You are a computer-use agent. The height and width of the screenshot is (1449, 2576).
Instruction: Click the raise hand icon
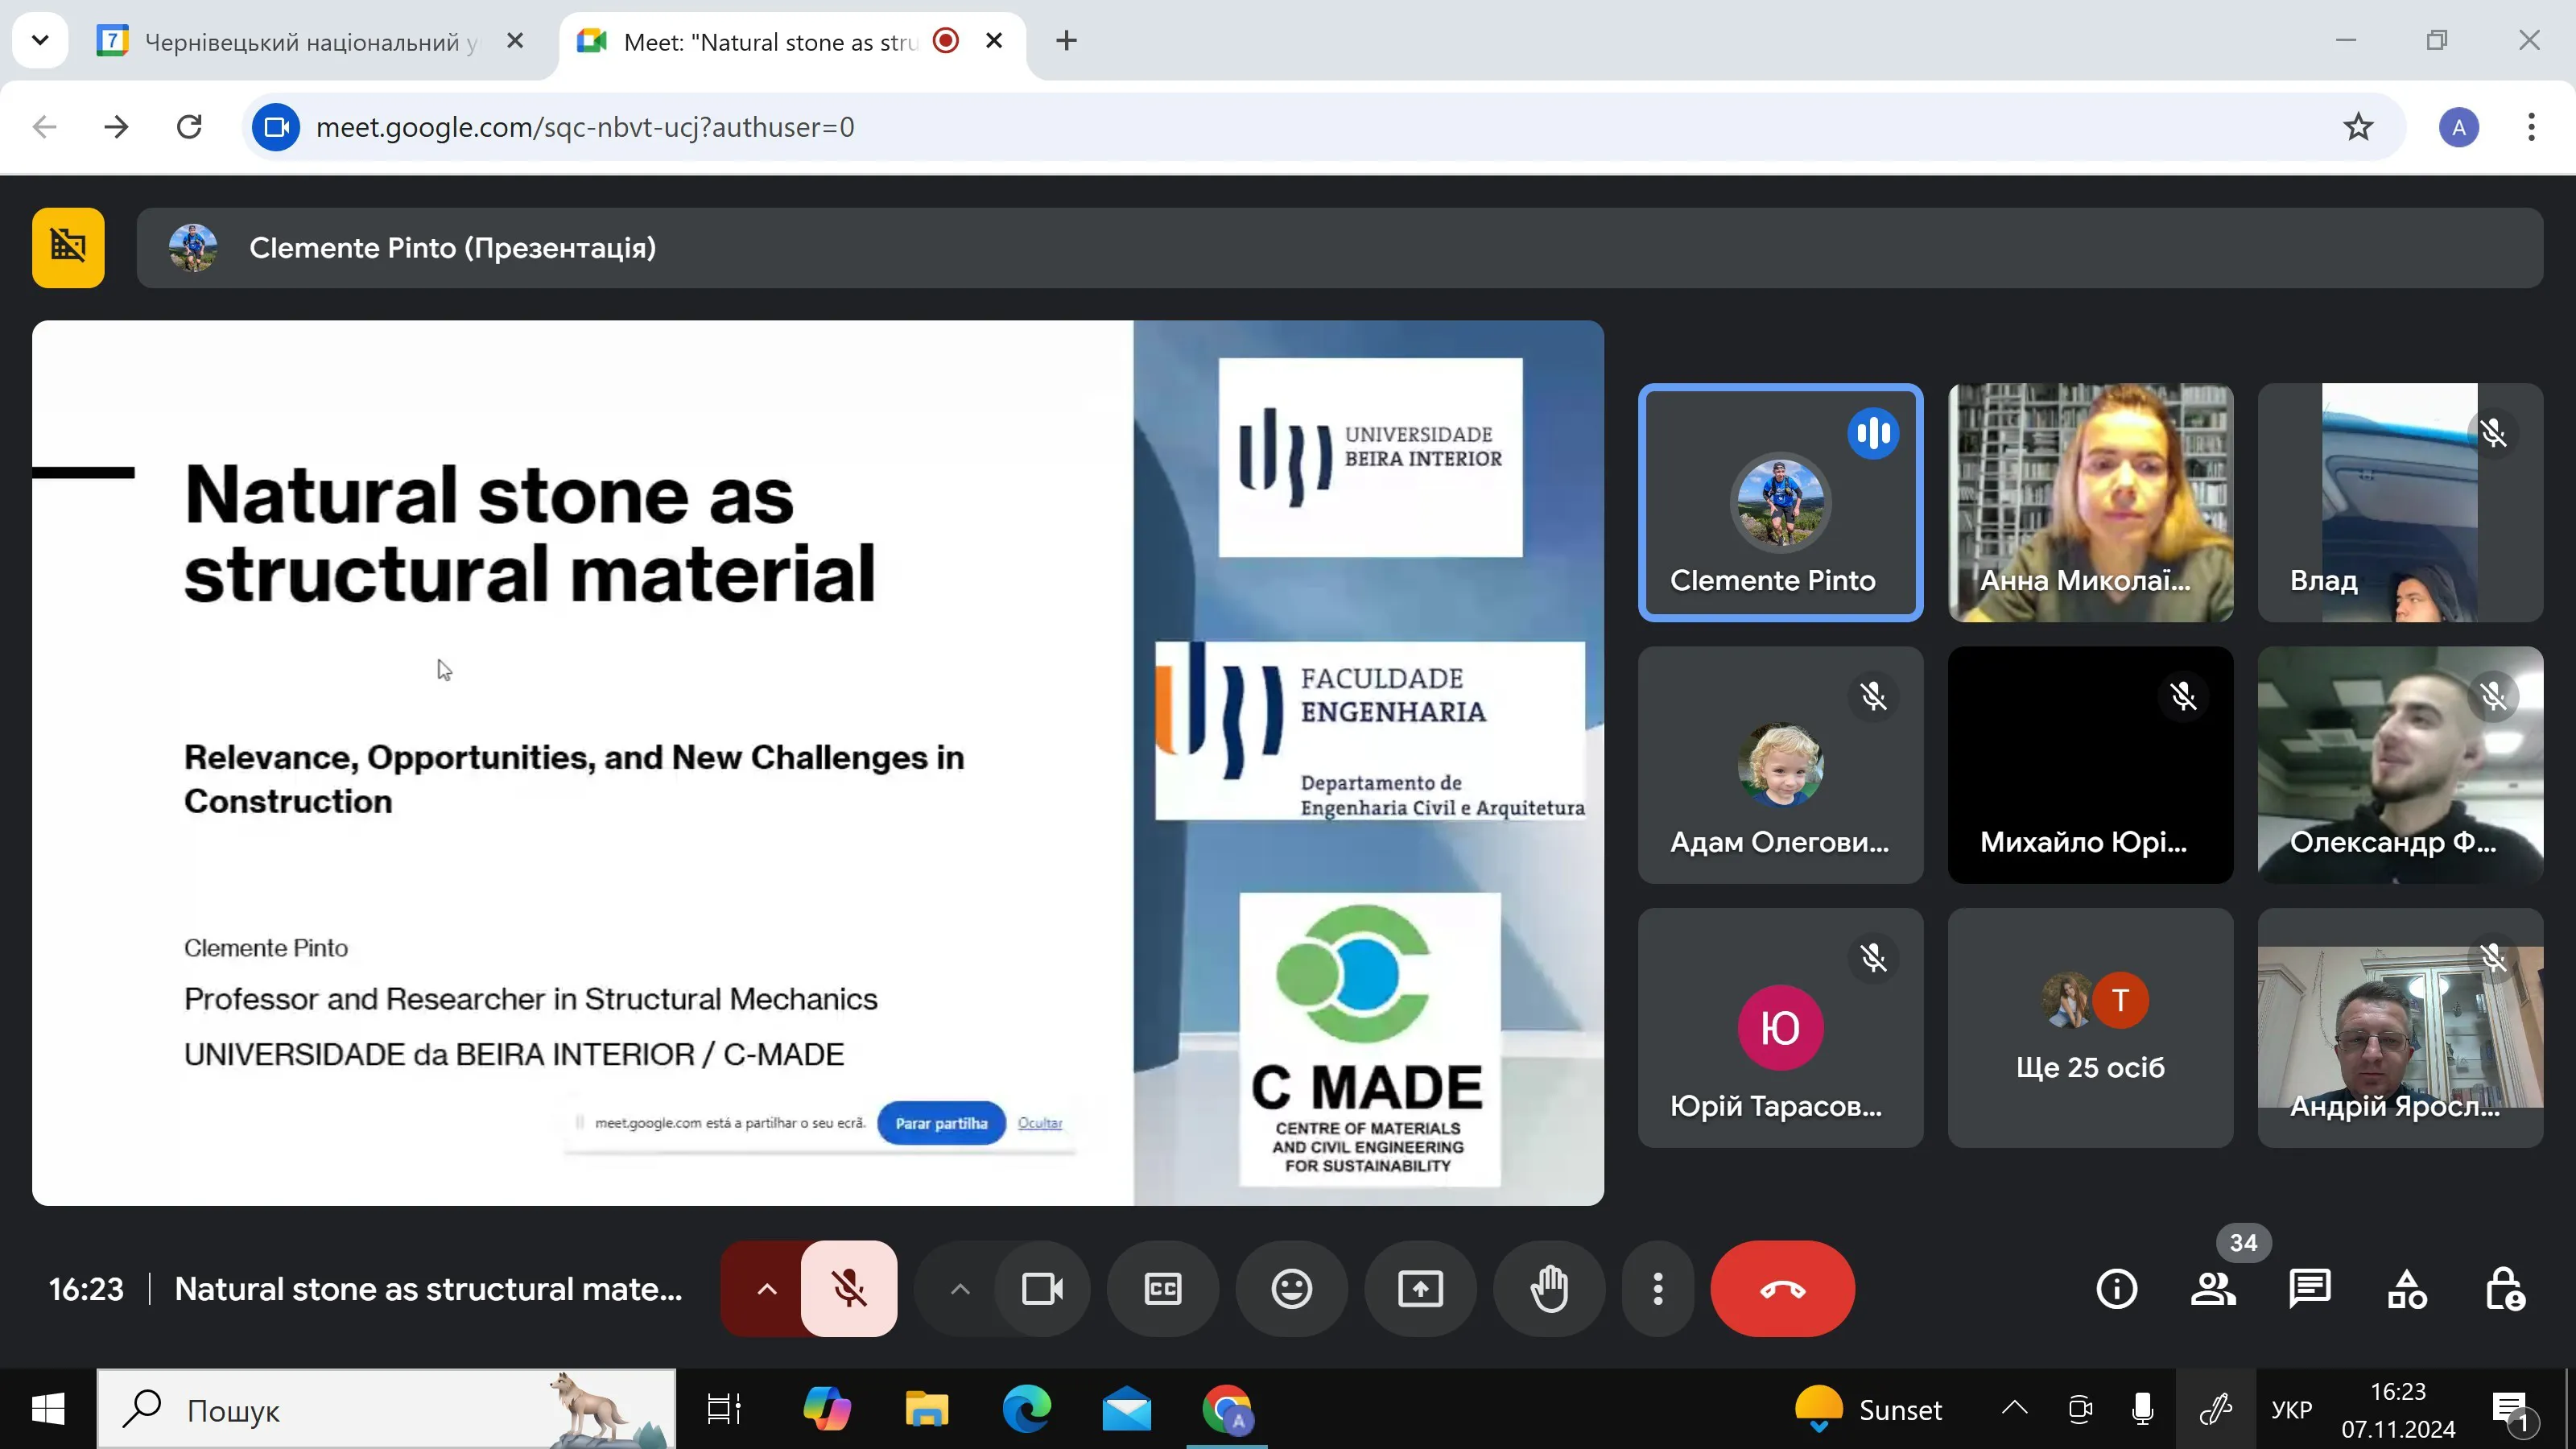click(x=1549, y=1289)
